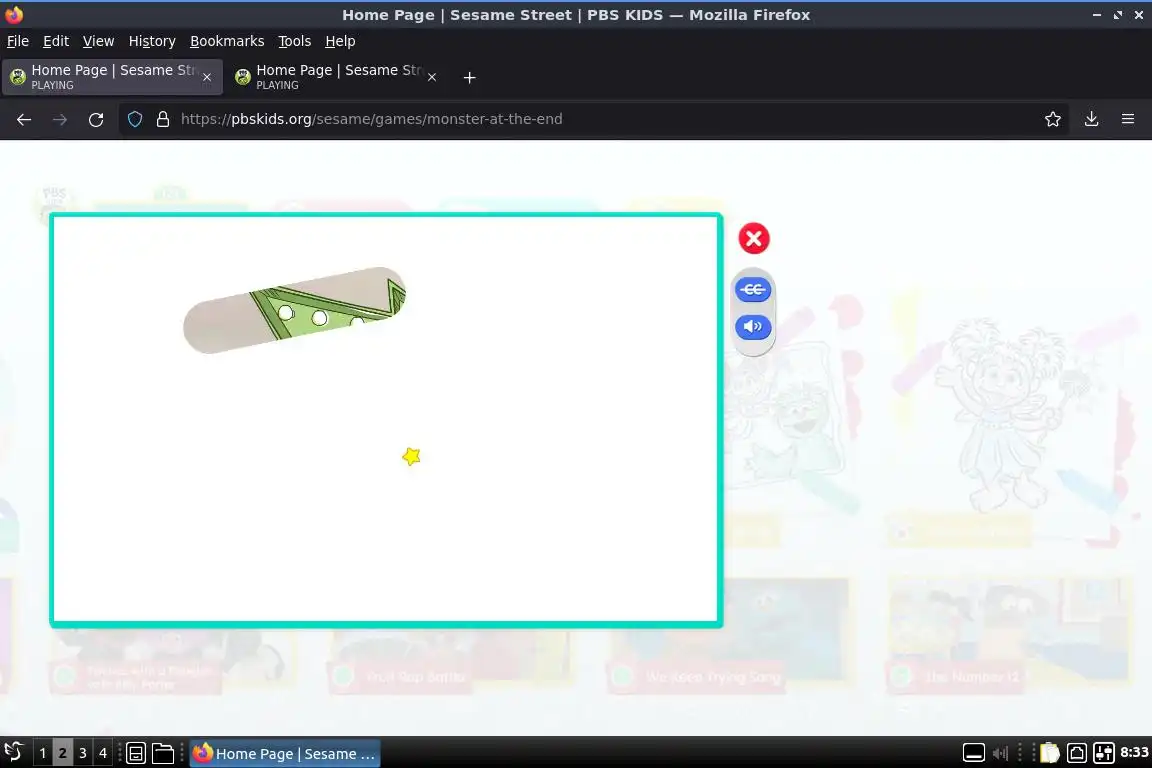Screen dimensions: 1152x768
Task: Switch to the second Sesame Street tab
Action: tap(336, 77)
